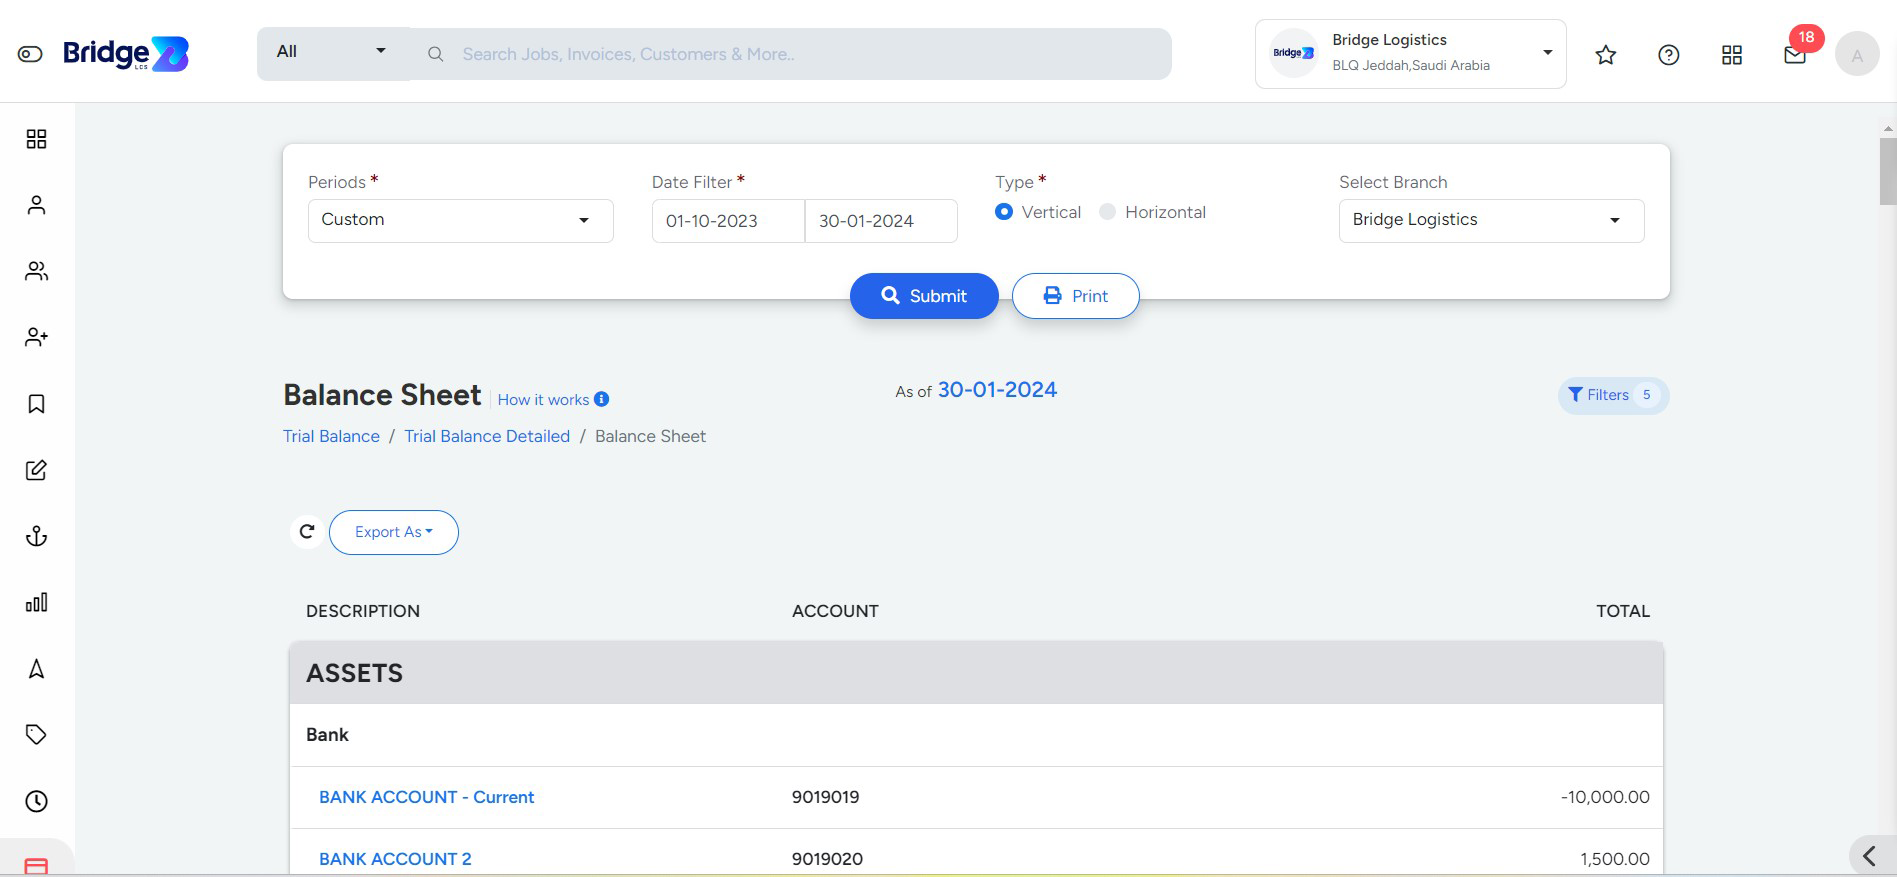Click account number 9019020
This screenshot has width=1897, height=877.
[827, 859]
